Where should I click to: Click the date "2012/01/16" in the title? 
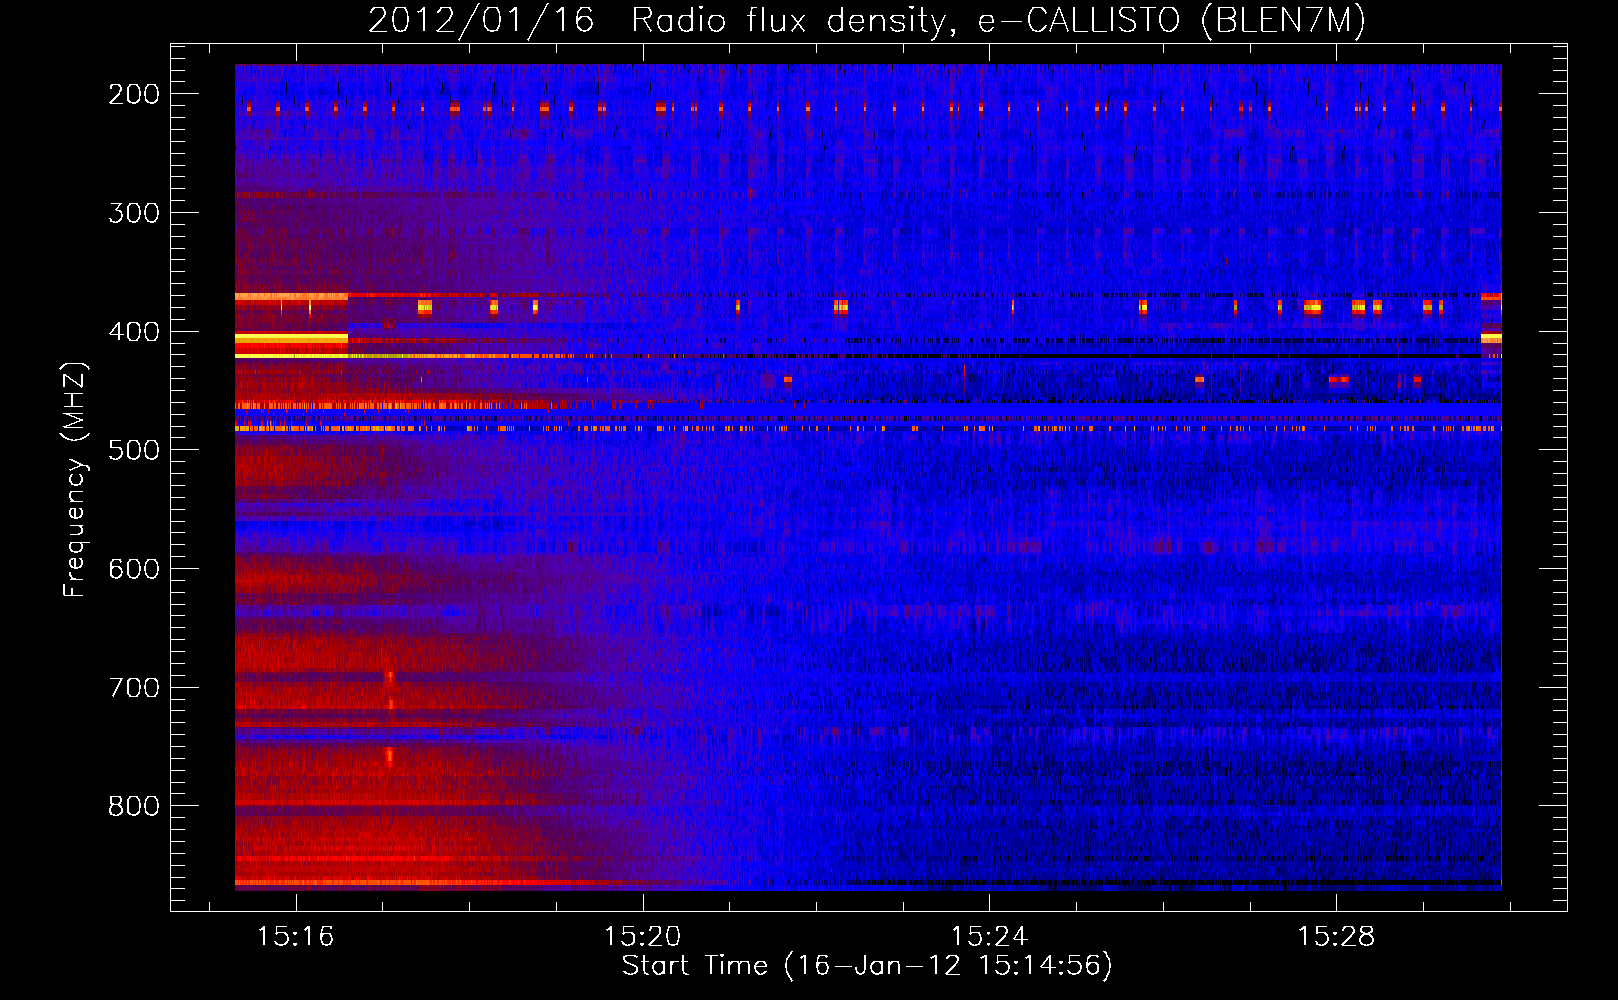pyautogui.click(x=481, y=20)
